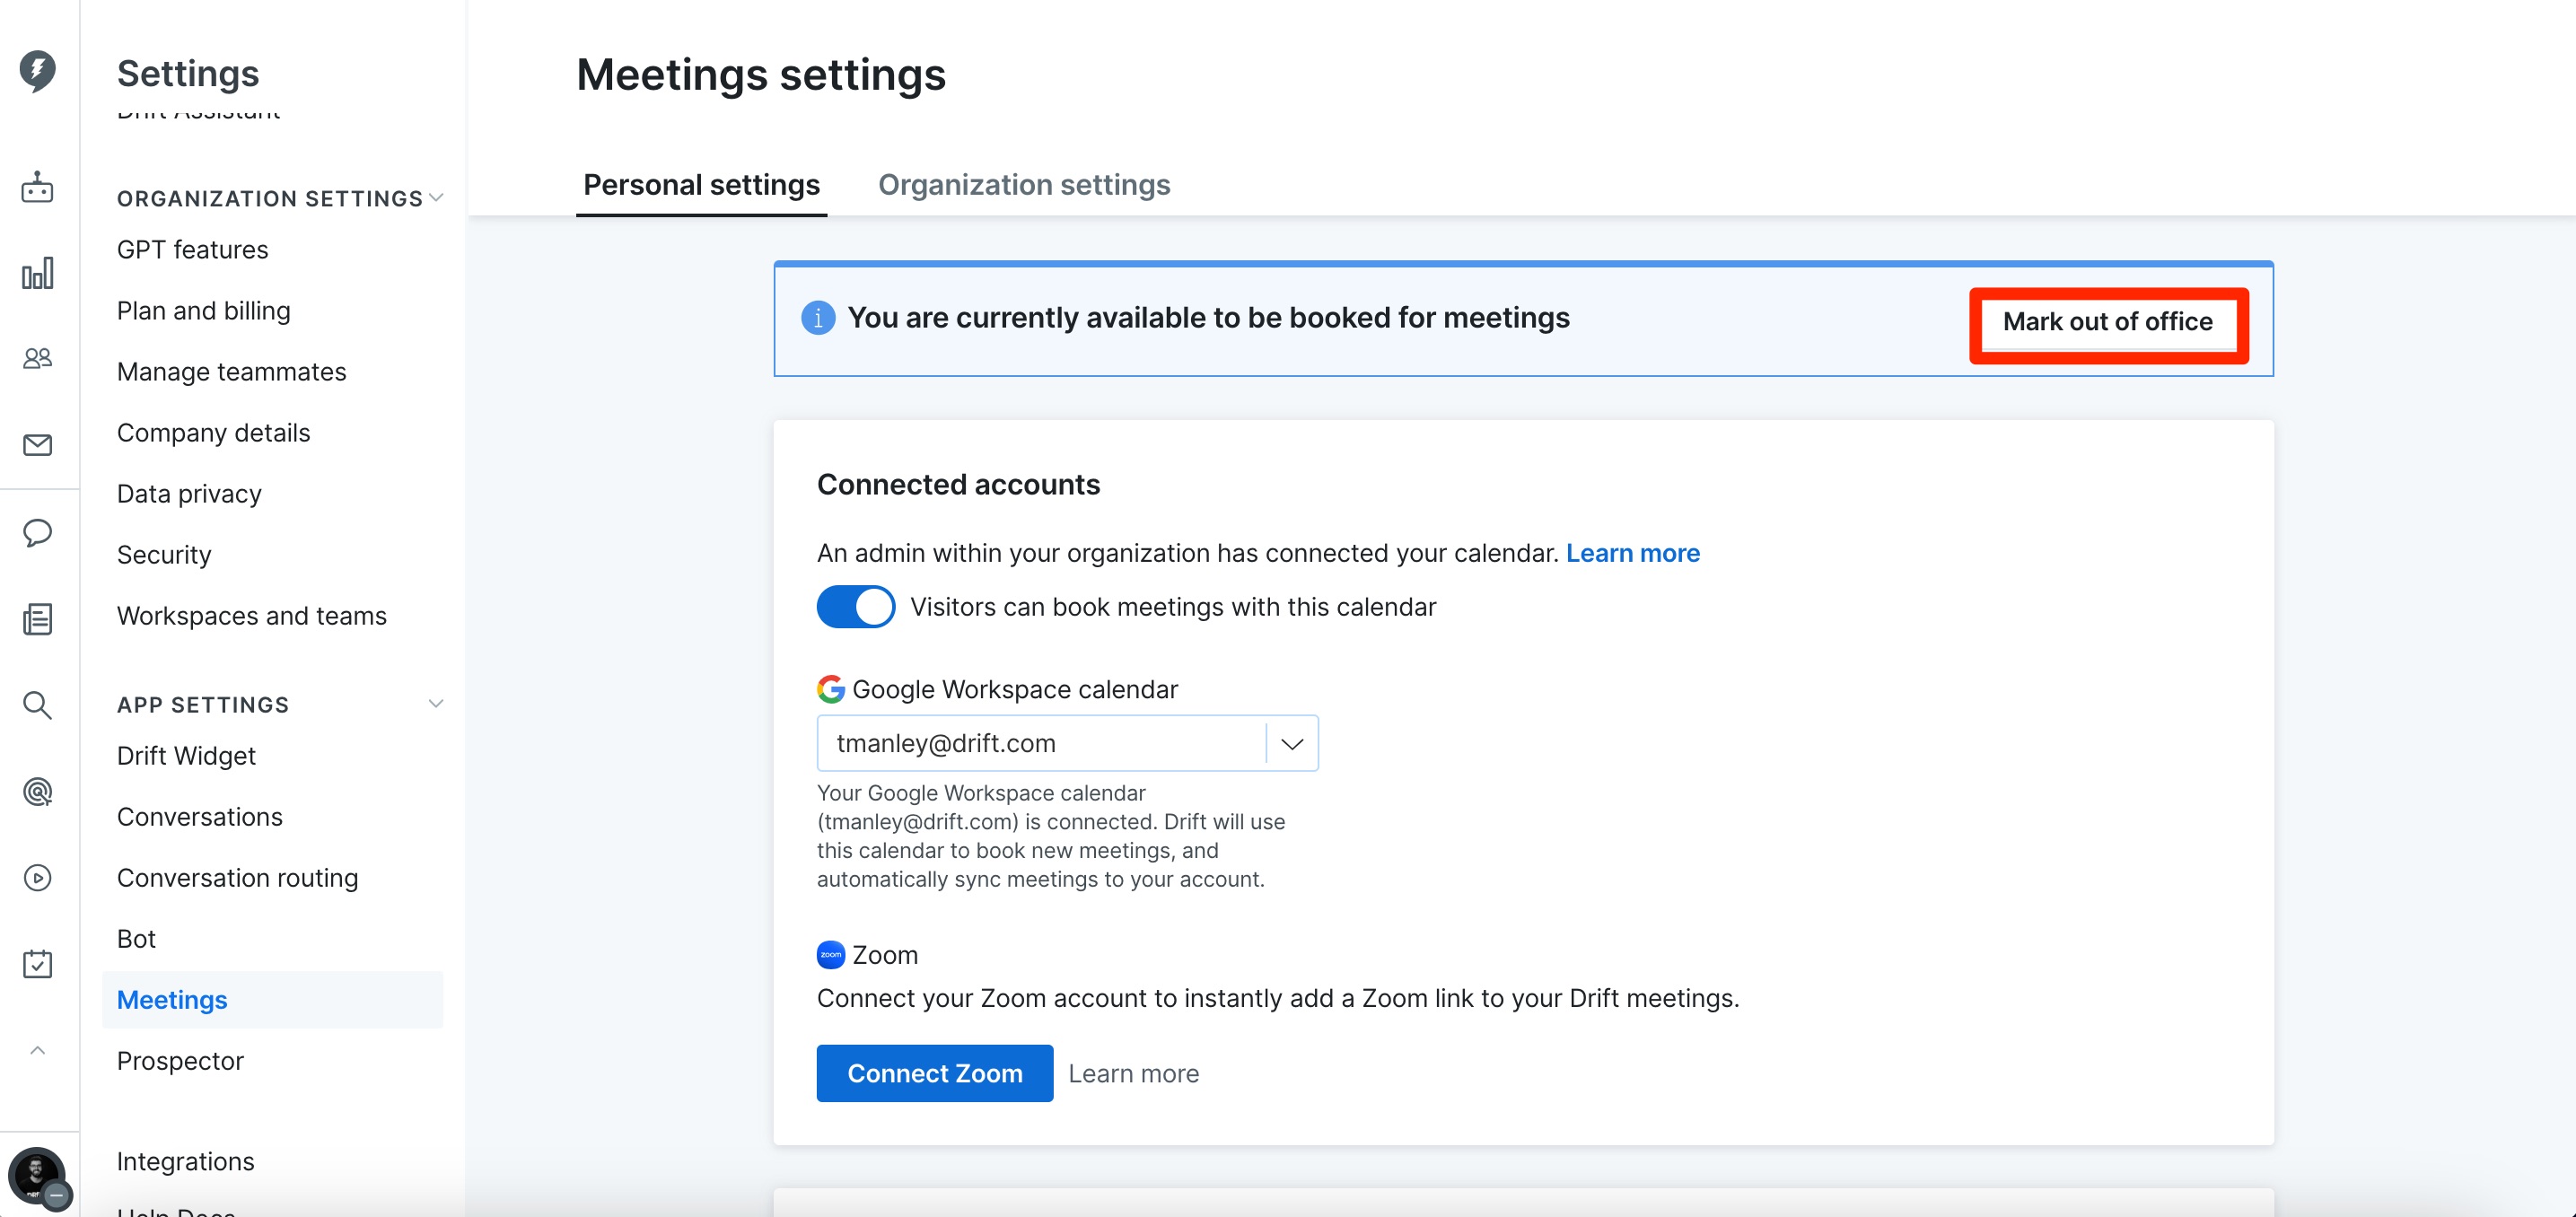Viewport: 2576px width, 1217px height.
Task: Click the user profile avatar
Action: pyautogui.click(x=38, y=1176)
